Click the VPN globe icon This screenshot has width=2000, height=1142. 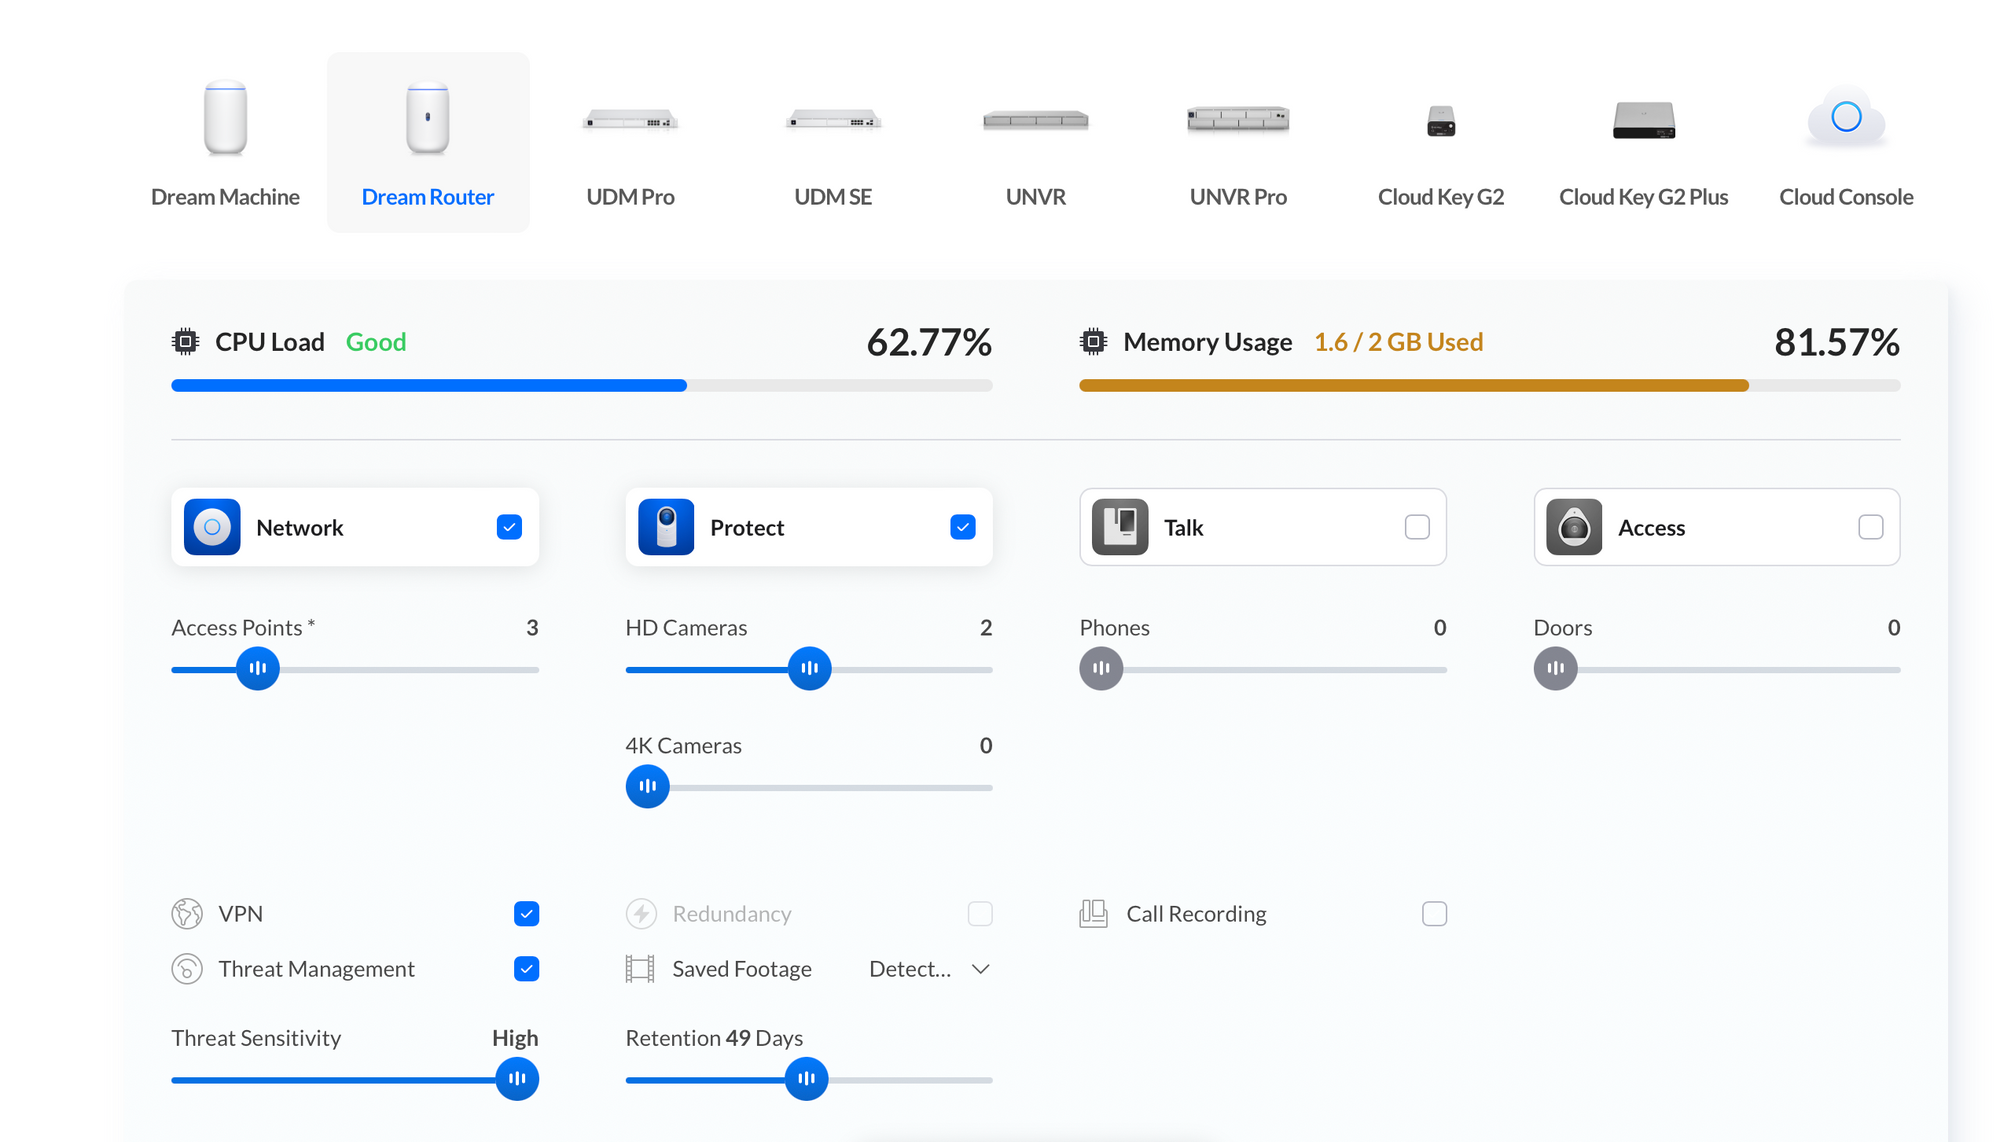pos(187,914)
